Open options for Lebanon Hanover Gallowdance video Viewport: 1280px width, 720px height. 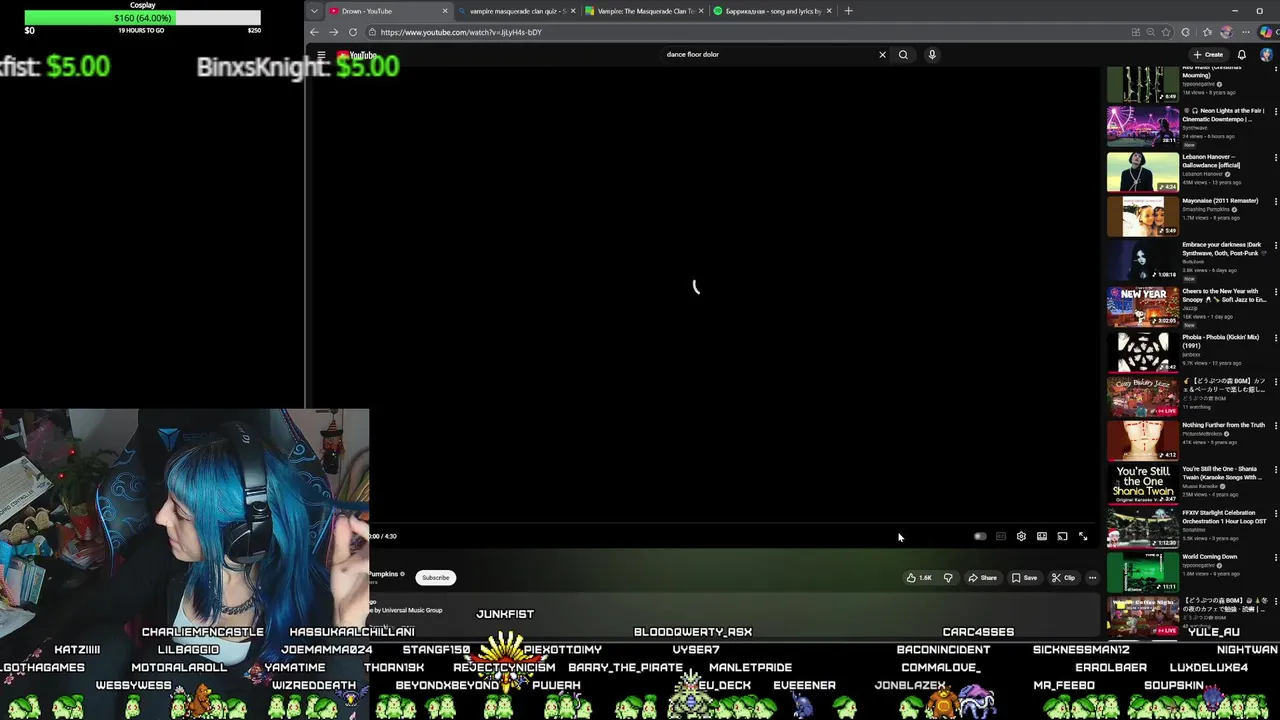coord(1276,157)
